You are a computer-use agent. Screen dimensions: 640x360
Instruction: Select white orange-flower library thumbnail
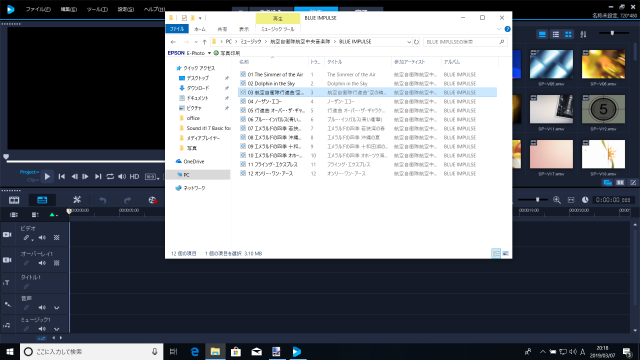[x=603, y=154]
